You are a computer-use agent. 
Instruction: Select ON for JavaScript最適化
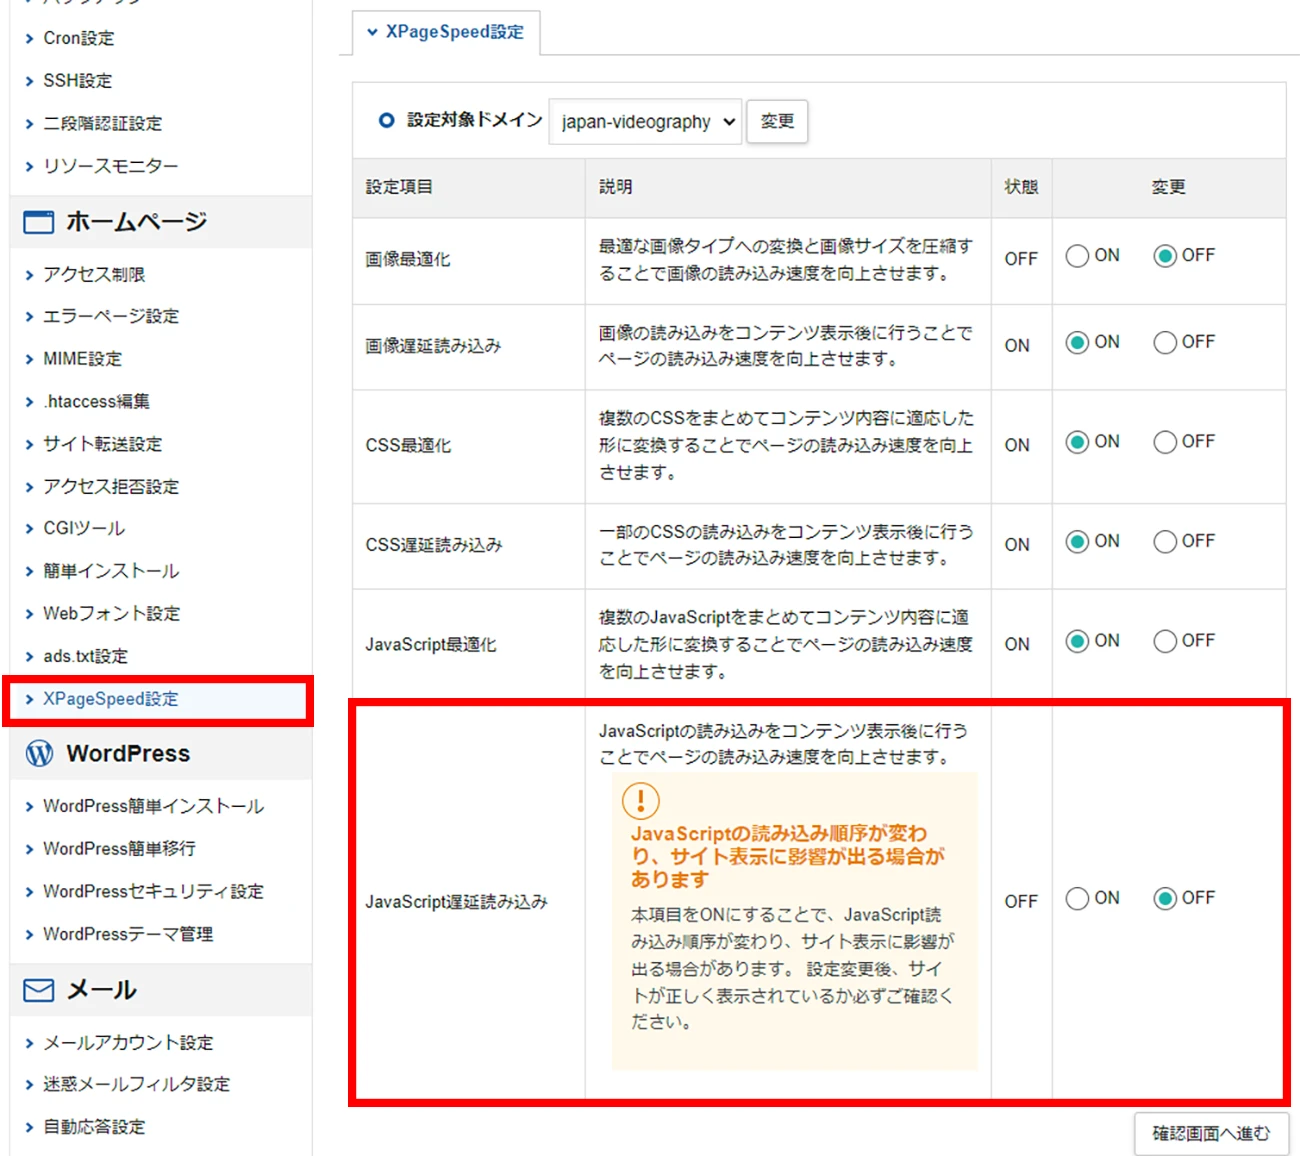pos(1077,641)
